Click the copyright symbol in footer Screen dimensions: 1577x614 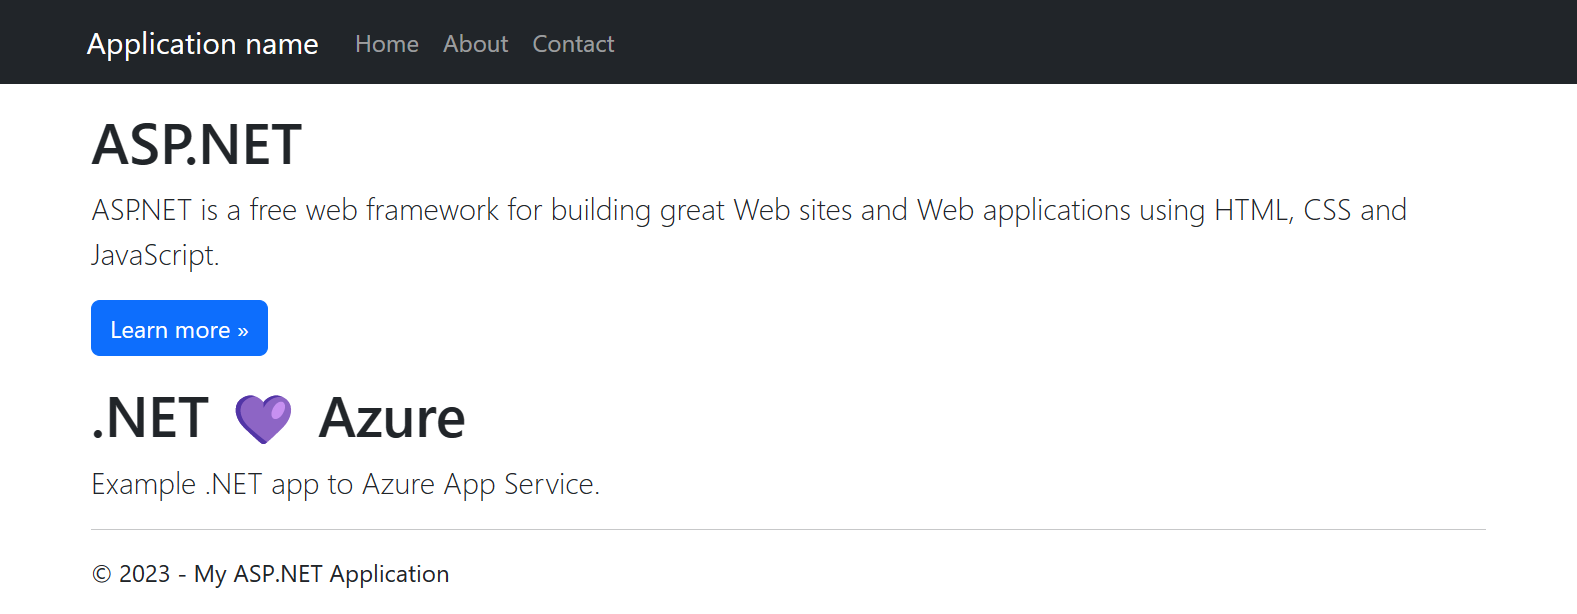[101, 574]
